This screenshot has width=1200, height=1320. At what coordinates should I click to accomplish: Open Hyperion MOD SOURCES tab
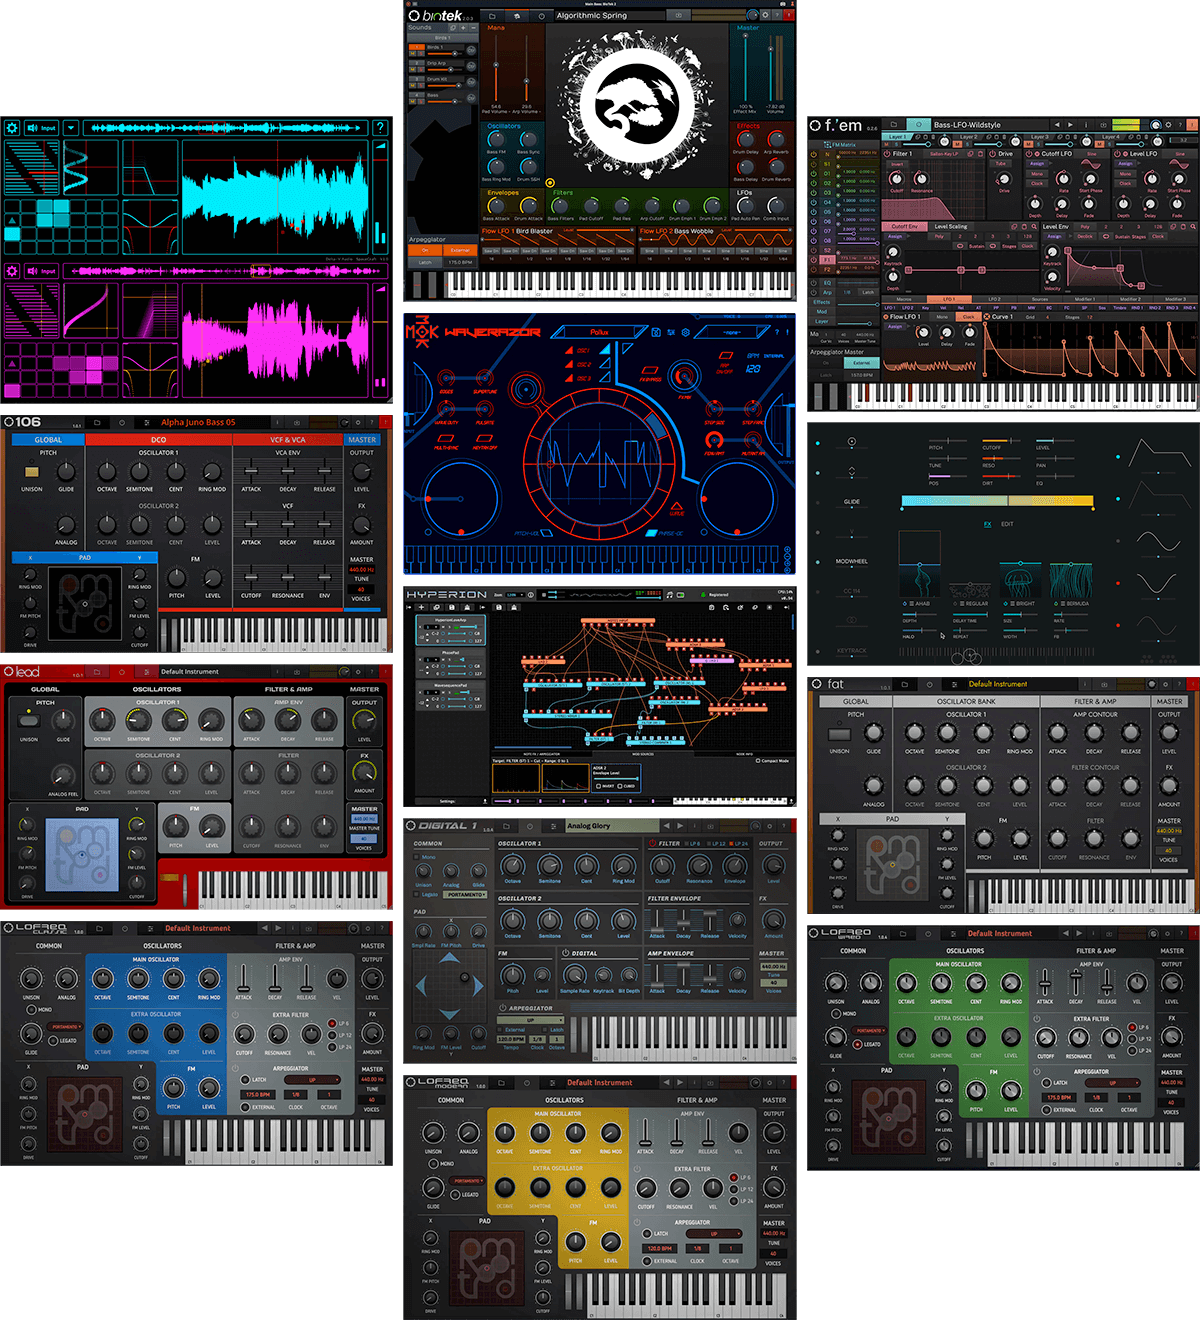point(643,754)
